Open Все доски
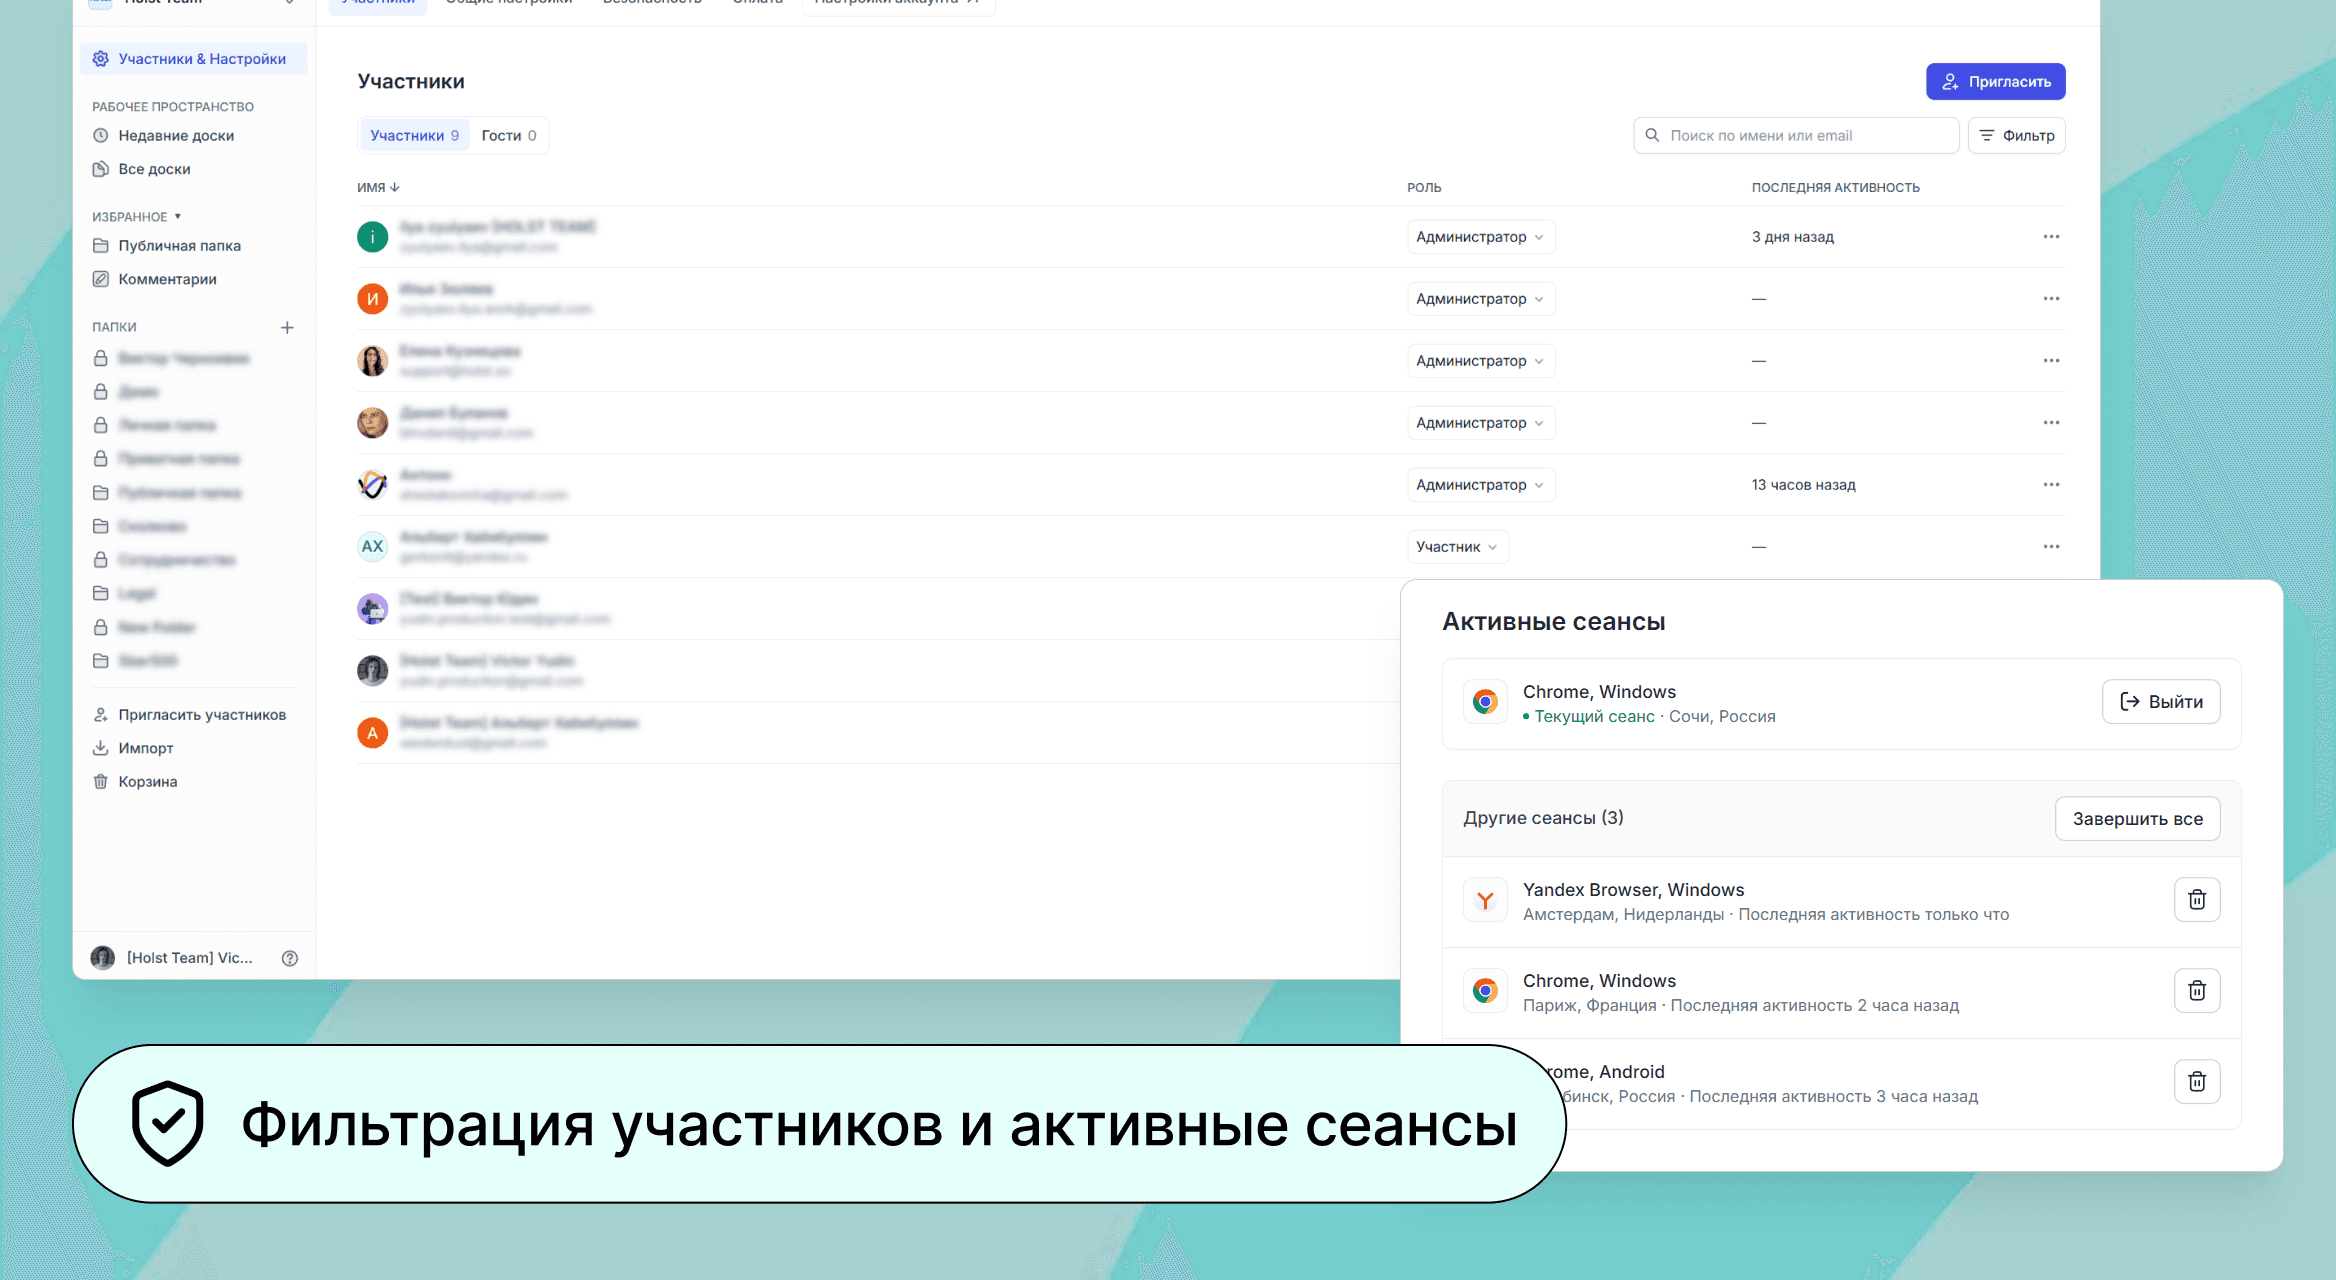This screenshot has width=2336, height=1280. [141, 169]
